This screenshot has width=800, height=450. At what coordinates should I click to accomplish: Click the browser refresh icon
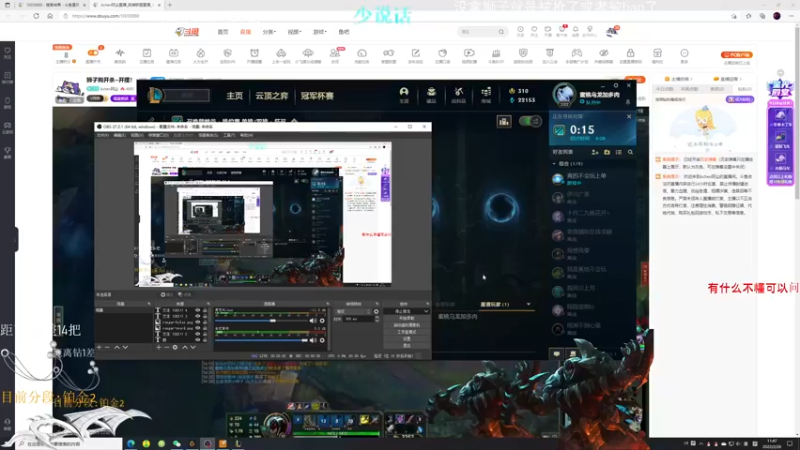pyautogui.click(x=36, y=16)
